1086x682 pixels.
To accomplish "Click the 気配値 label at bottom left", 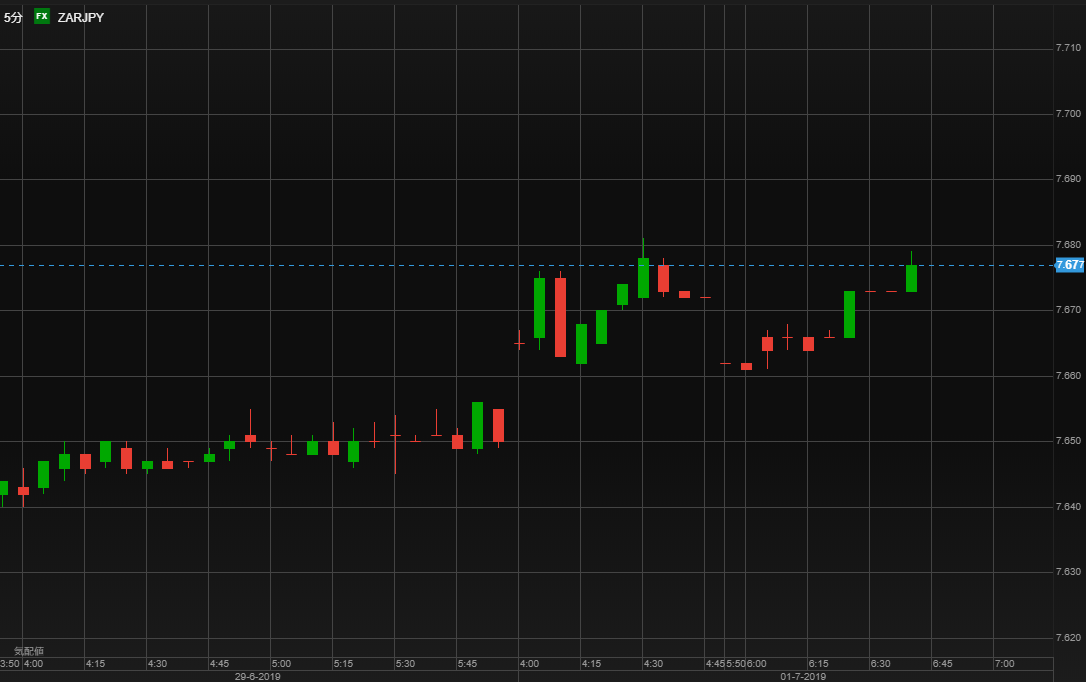I will pyautogui.click(x=29, y=651).
